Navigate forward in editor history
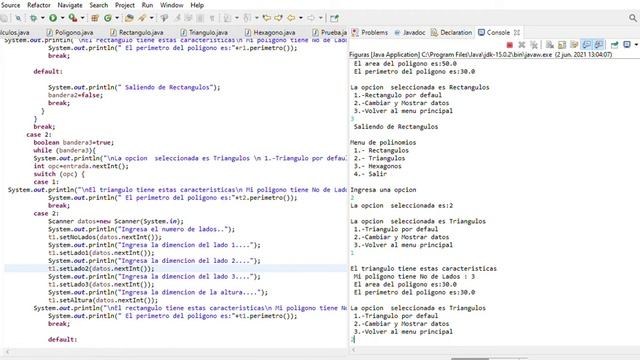This screenshot has width=640, height=360. (311, 18)
